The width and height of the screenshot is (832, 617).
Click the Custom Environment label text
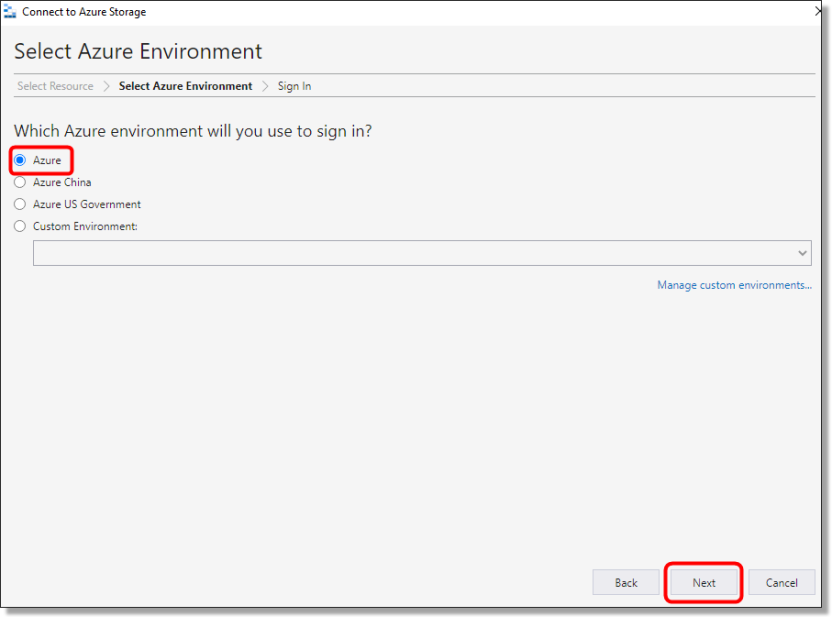click(x=86, y=226)
